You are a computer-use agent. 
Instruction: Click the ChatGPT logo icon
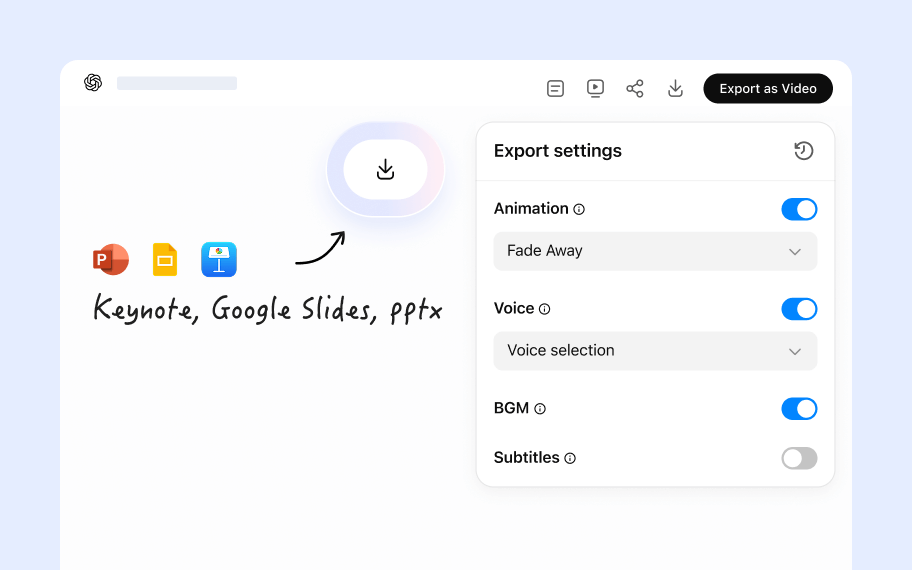click(x=93, y=83)
